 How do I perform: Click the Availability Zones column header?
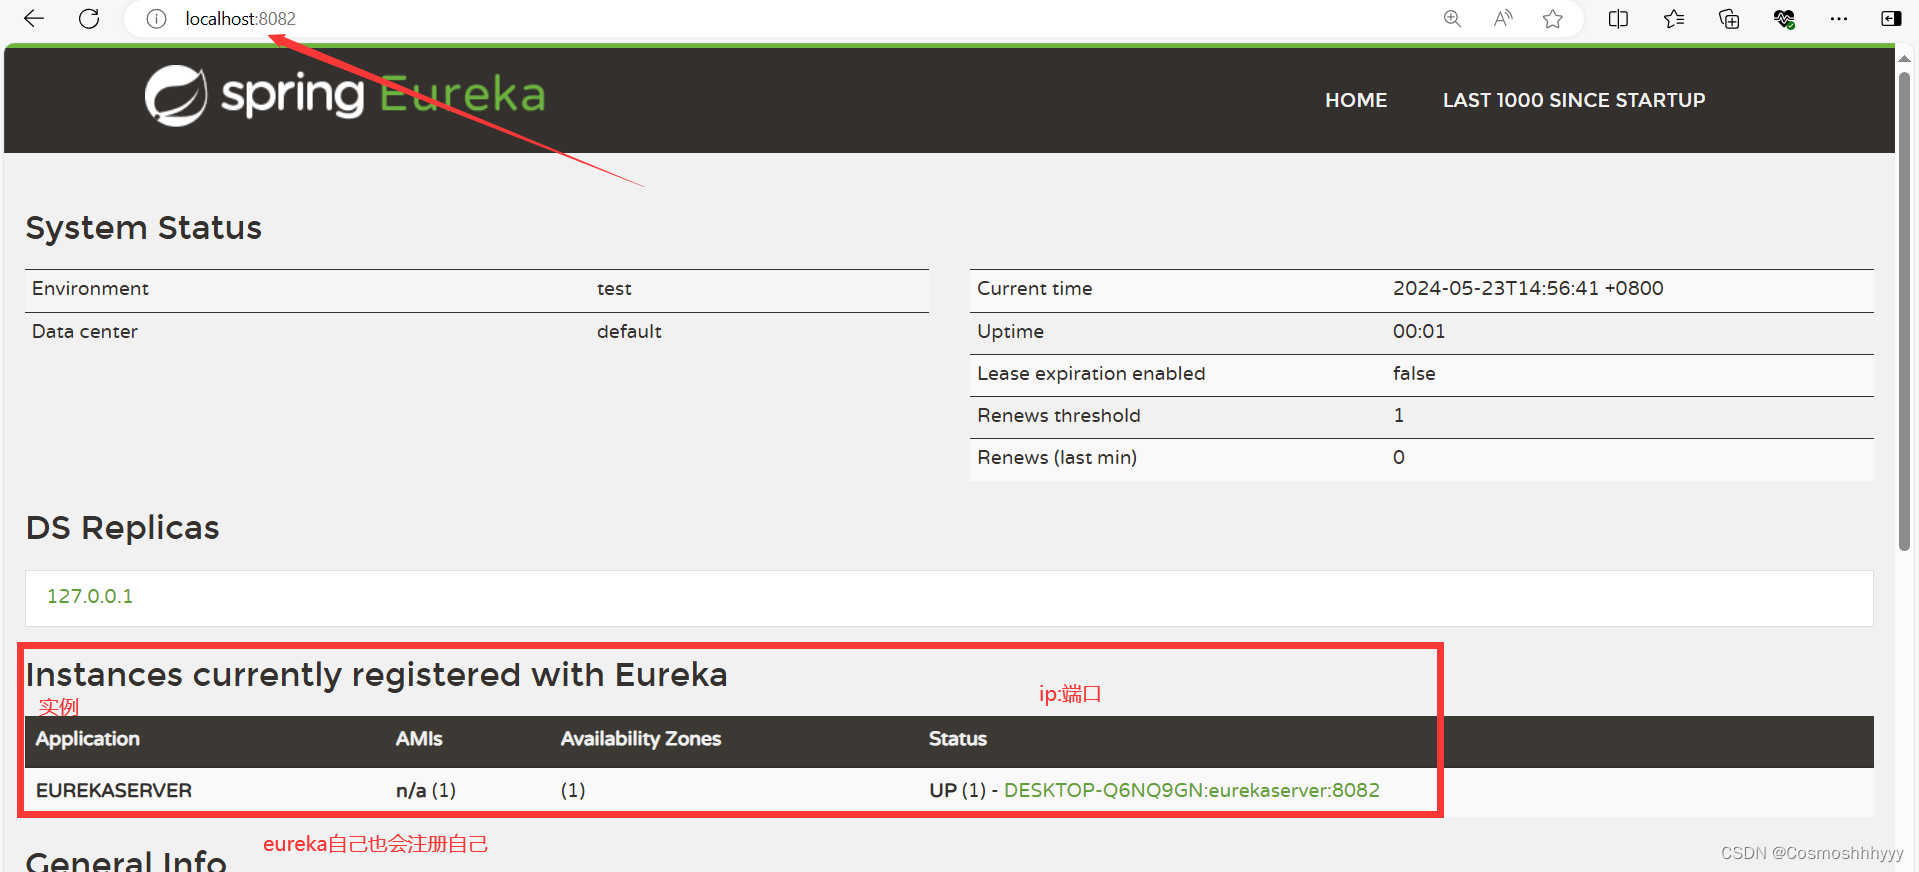[641, 739]
